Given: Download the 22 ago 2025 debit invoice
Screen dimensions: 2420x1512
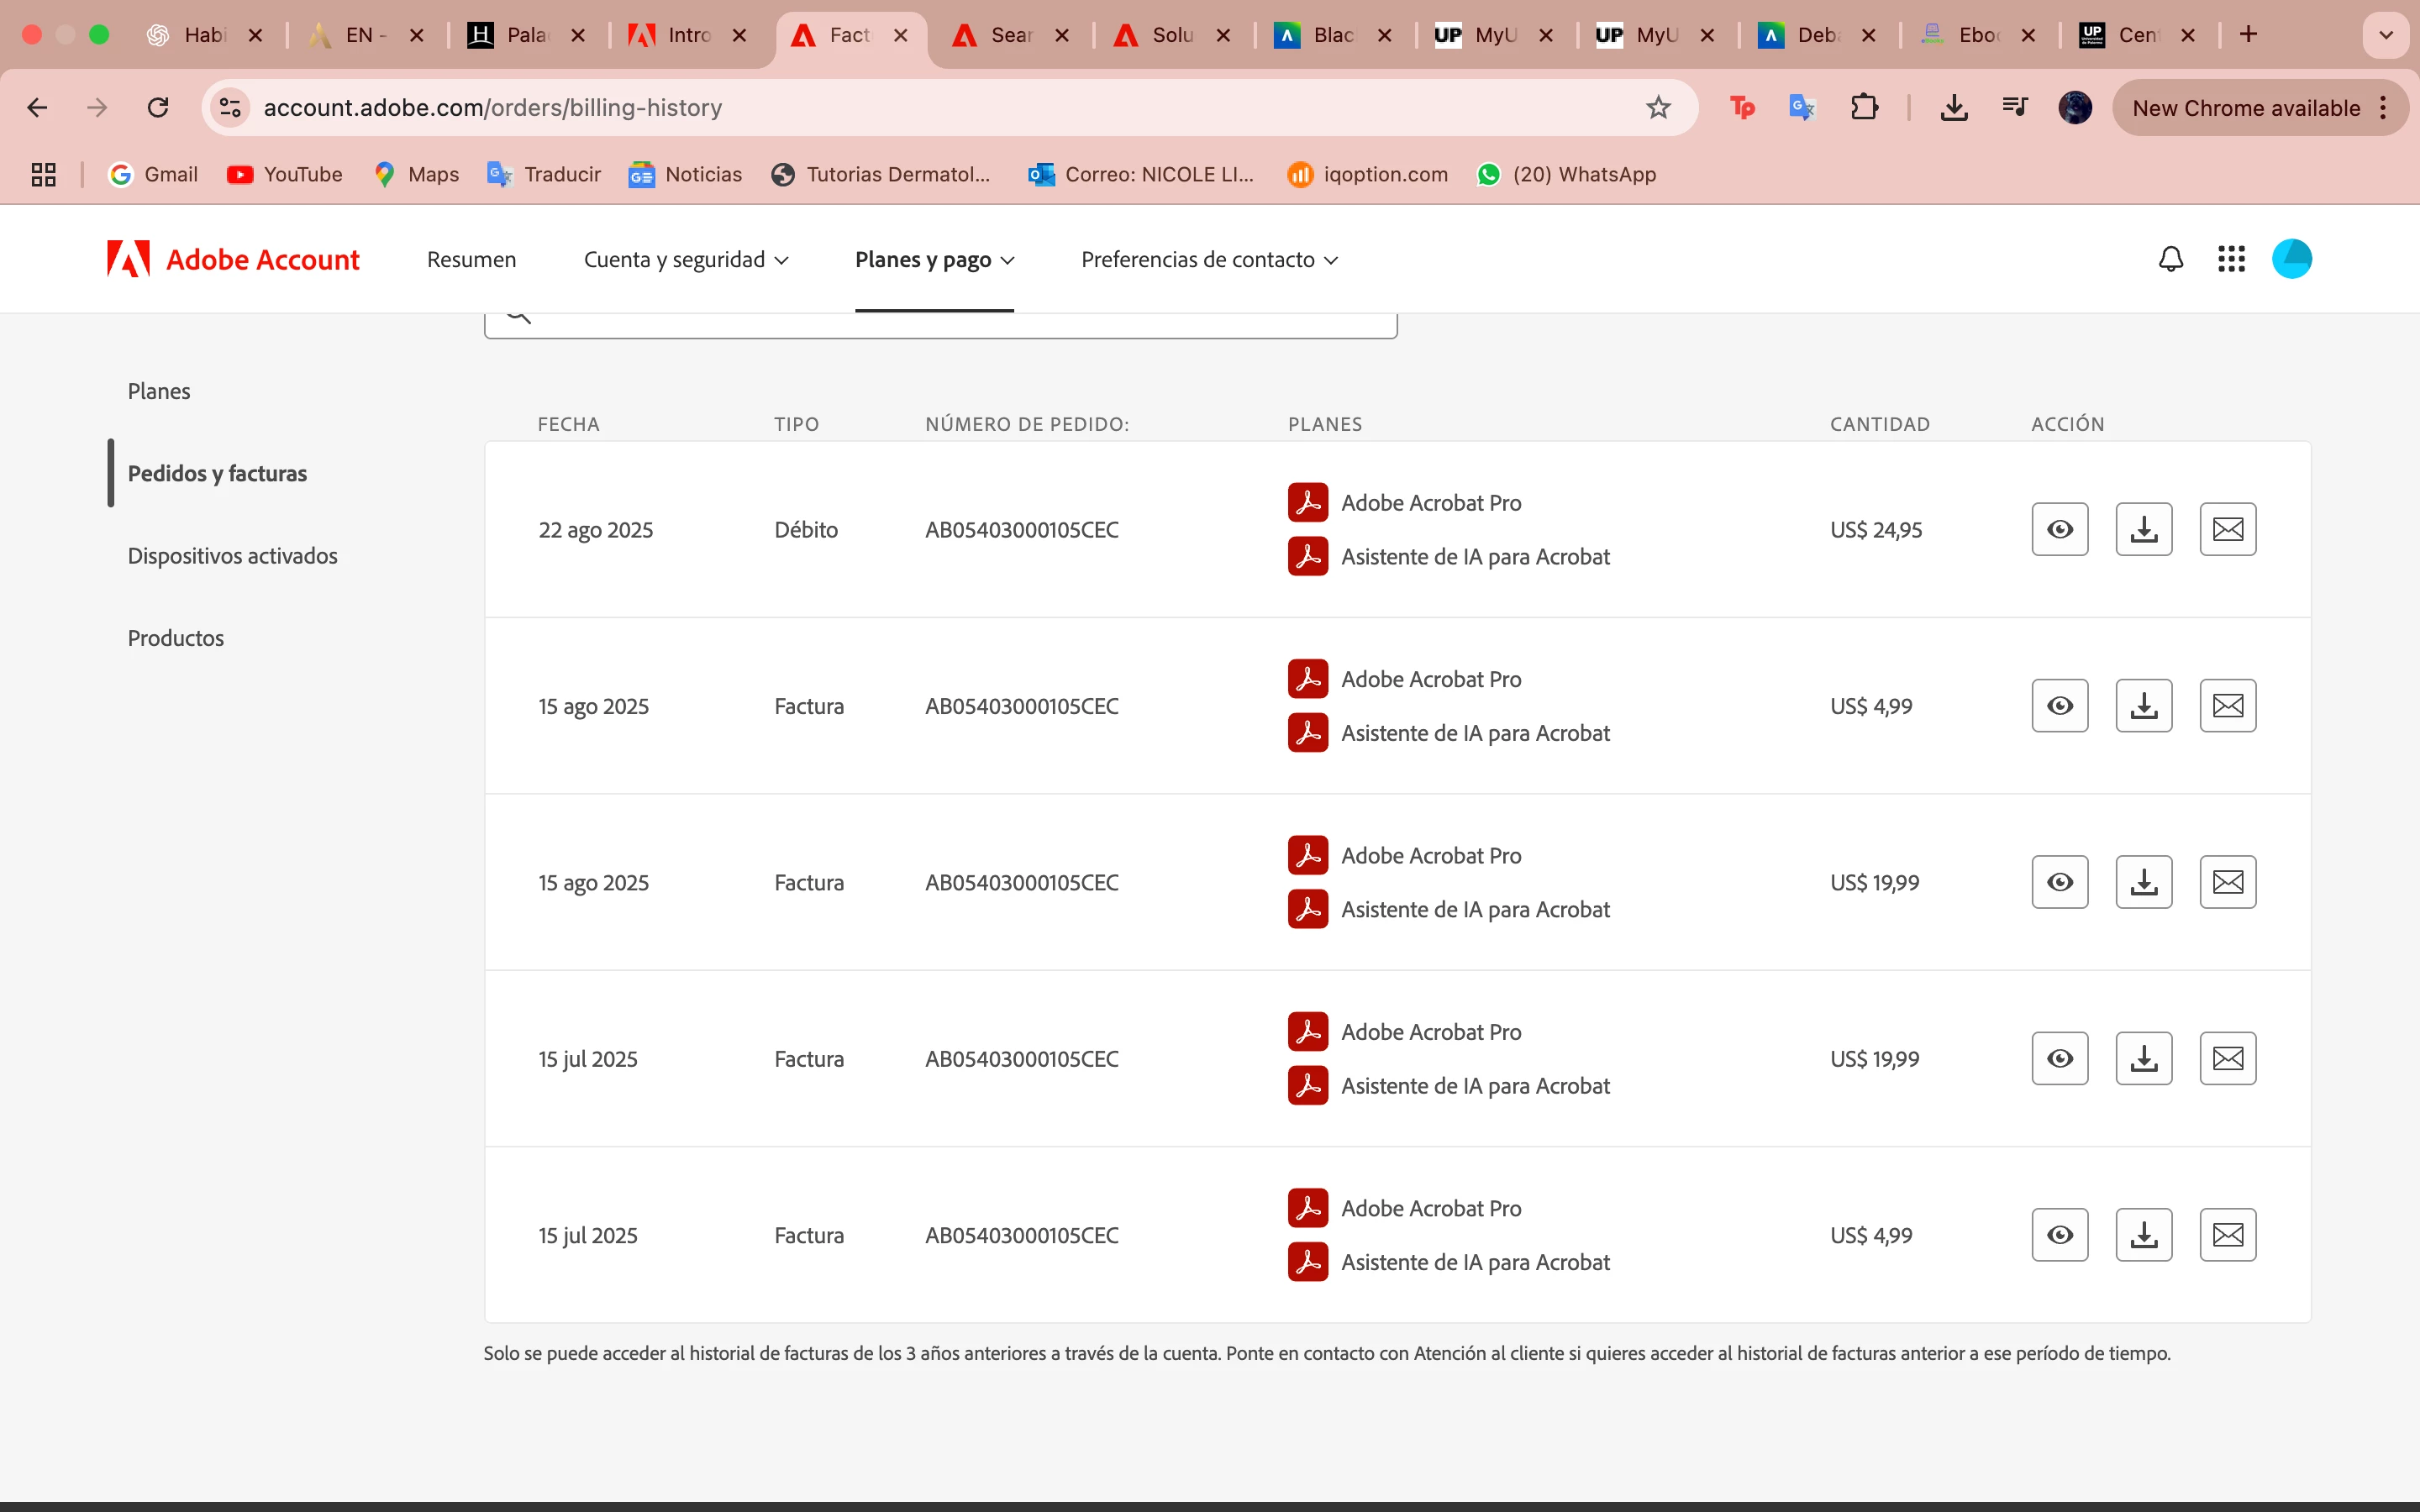Looking at the screenshot, I should (2143, 529).
